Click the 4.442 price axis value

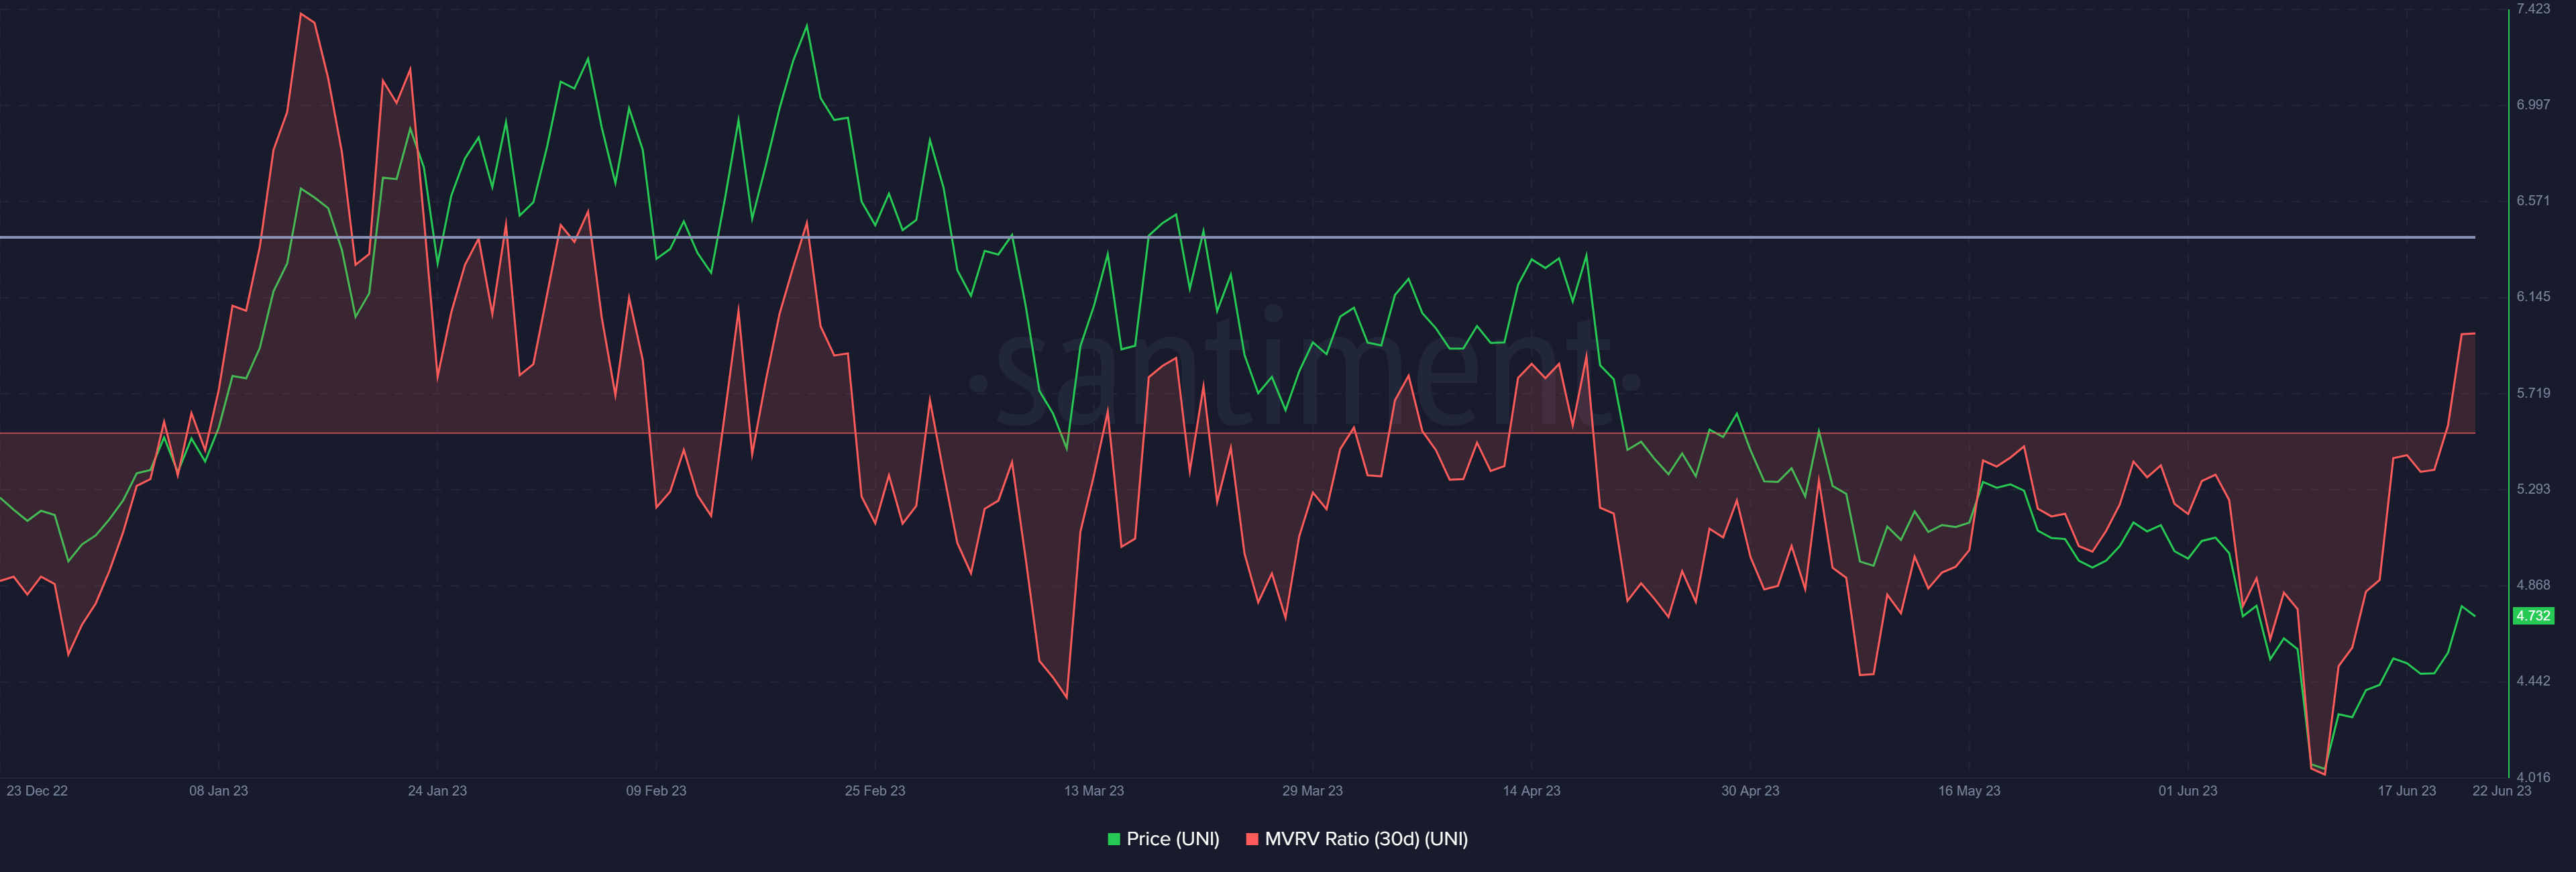point(2533,681)
